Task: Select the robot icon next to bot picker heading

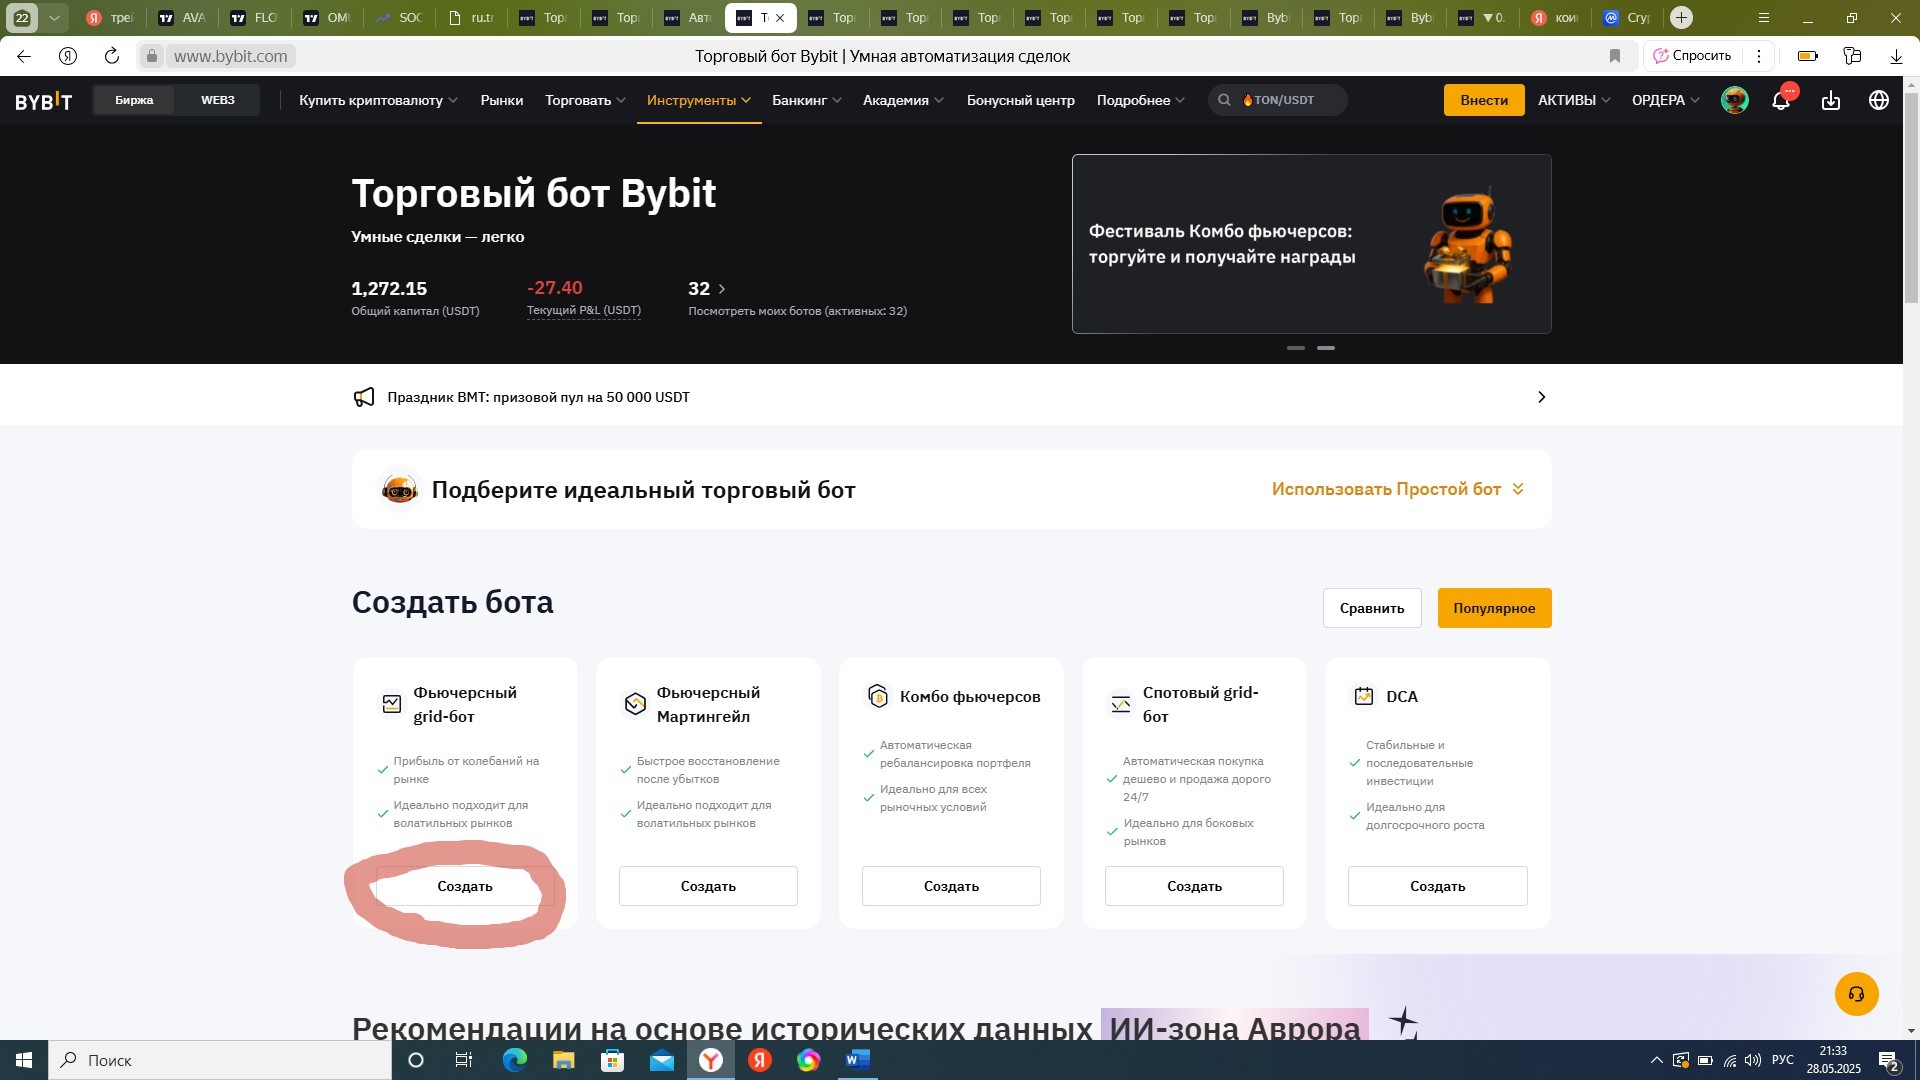Action: [x=399, y=490]
